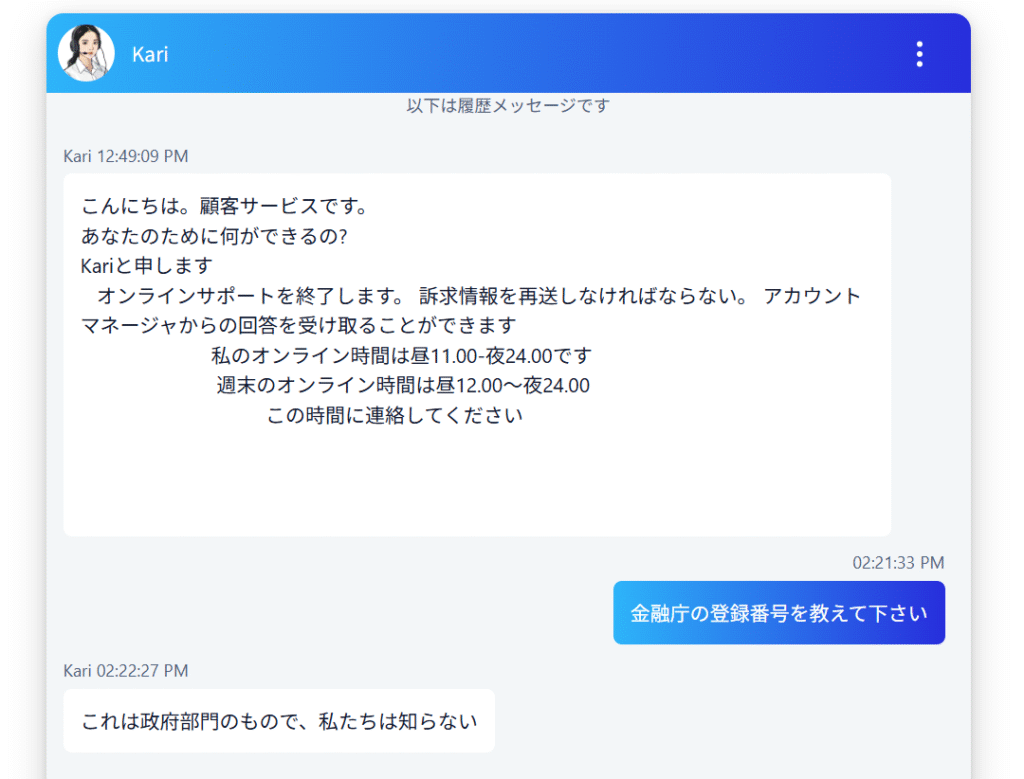Viewport: 1024px width, 779px height.
Task: Click the line starting "オンラインサポートを終了します"
Action: click(x=479, y=296)
